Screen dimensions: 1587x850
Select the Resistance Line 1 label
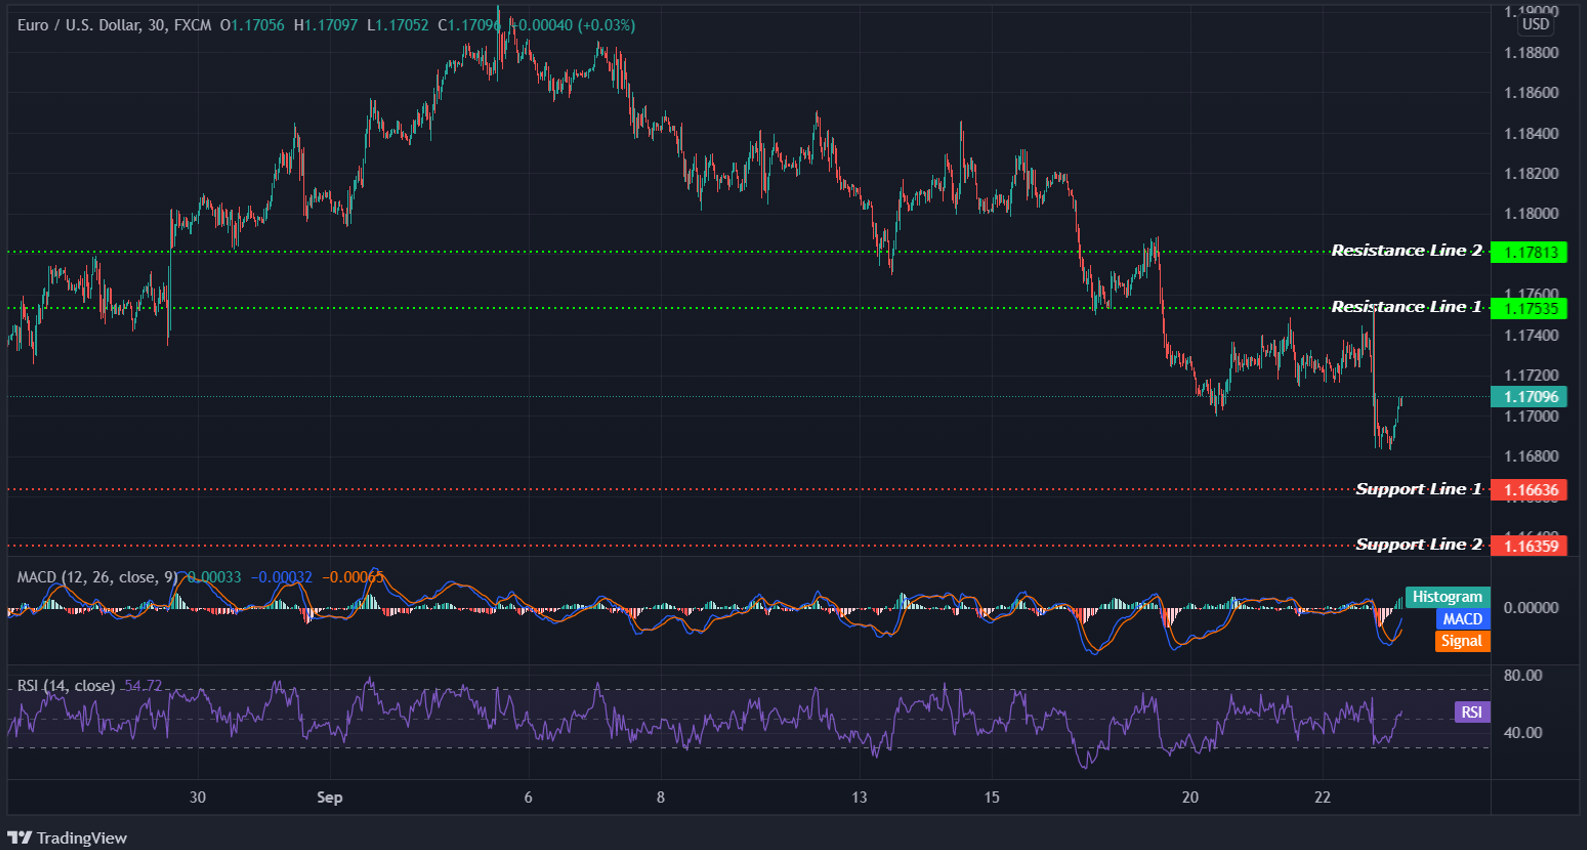1406,307
